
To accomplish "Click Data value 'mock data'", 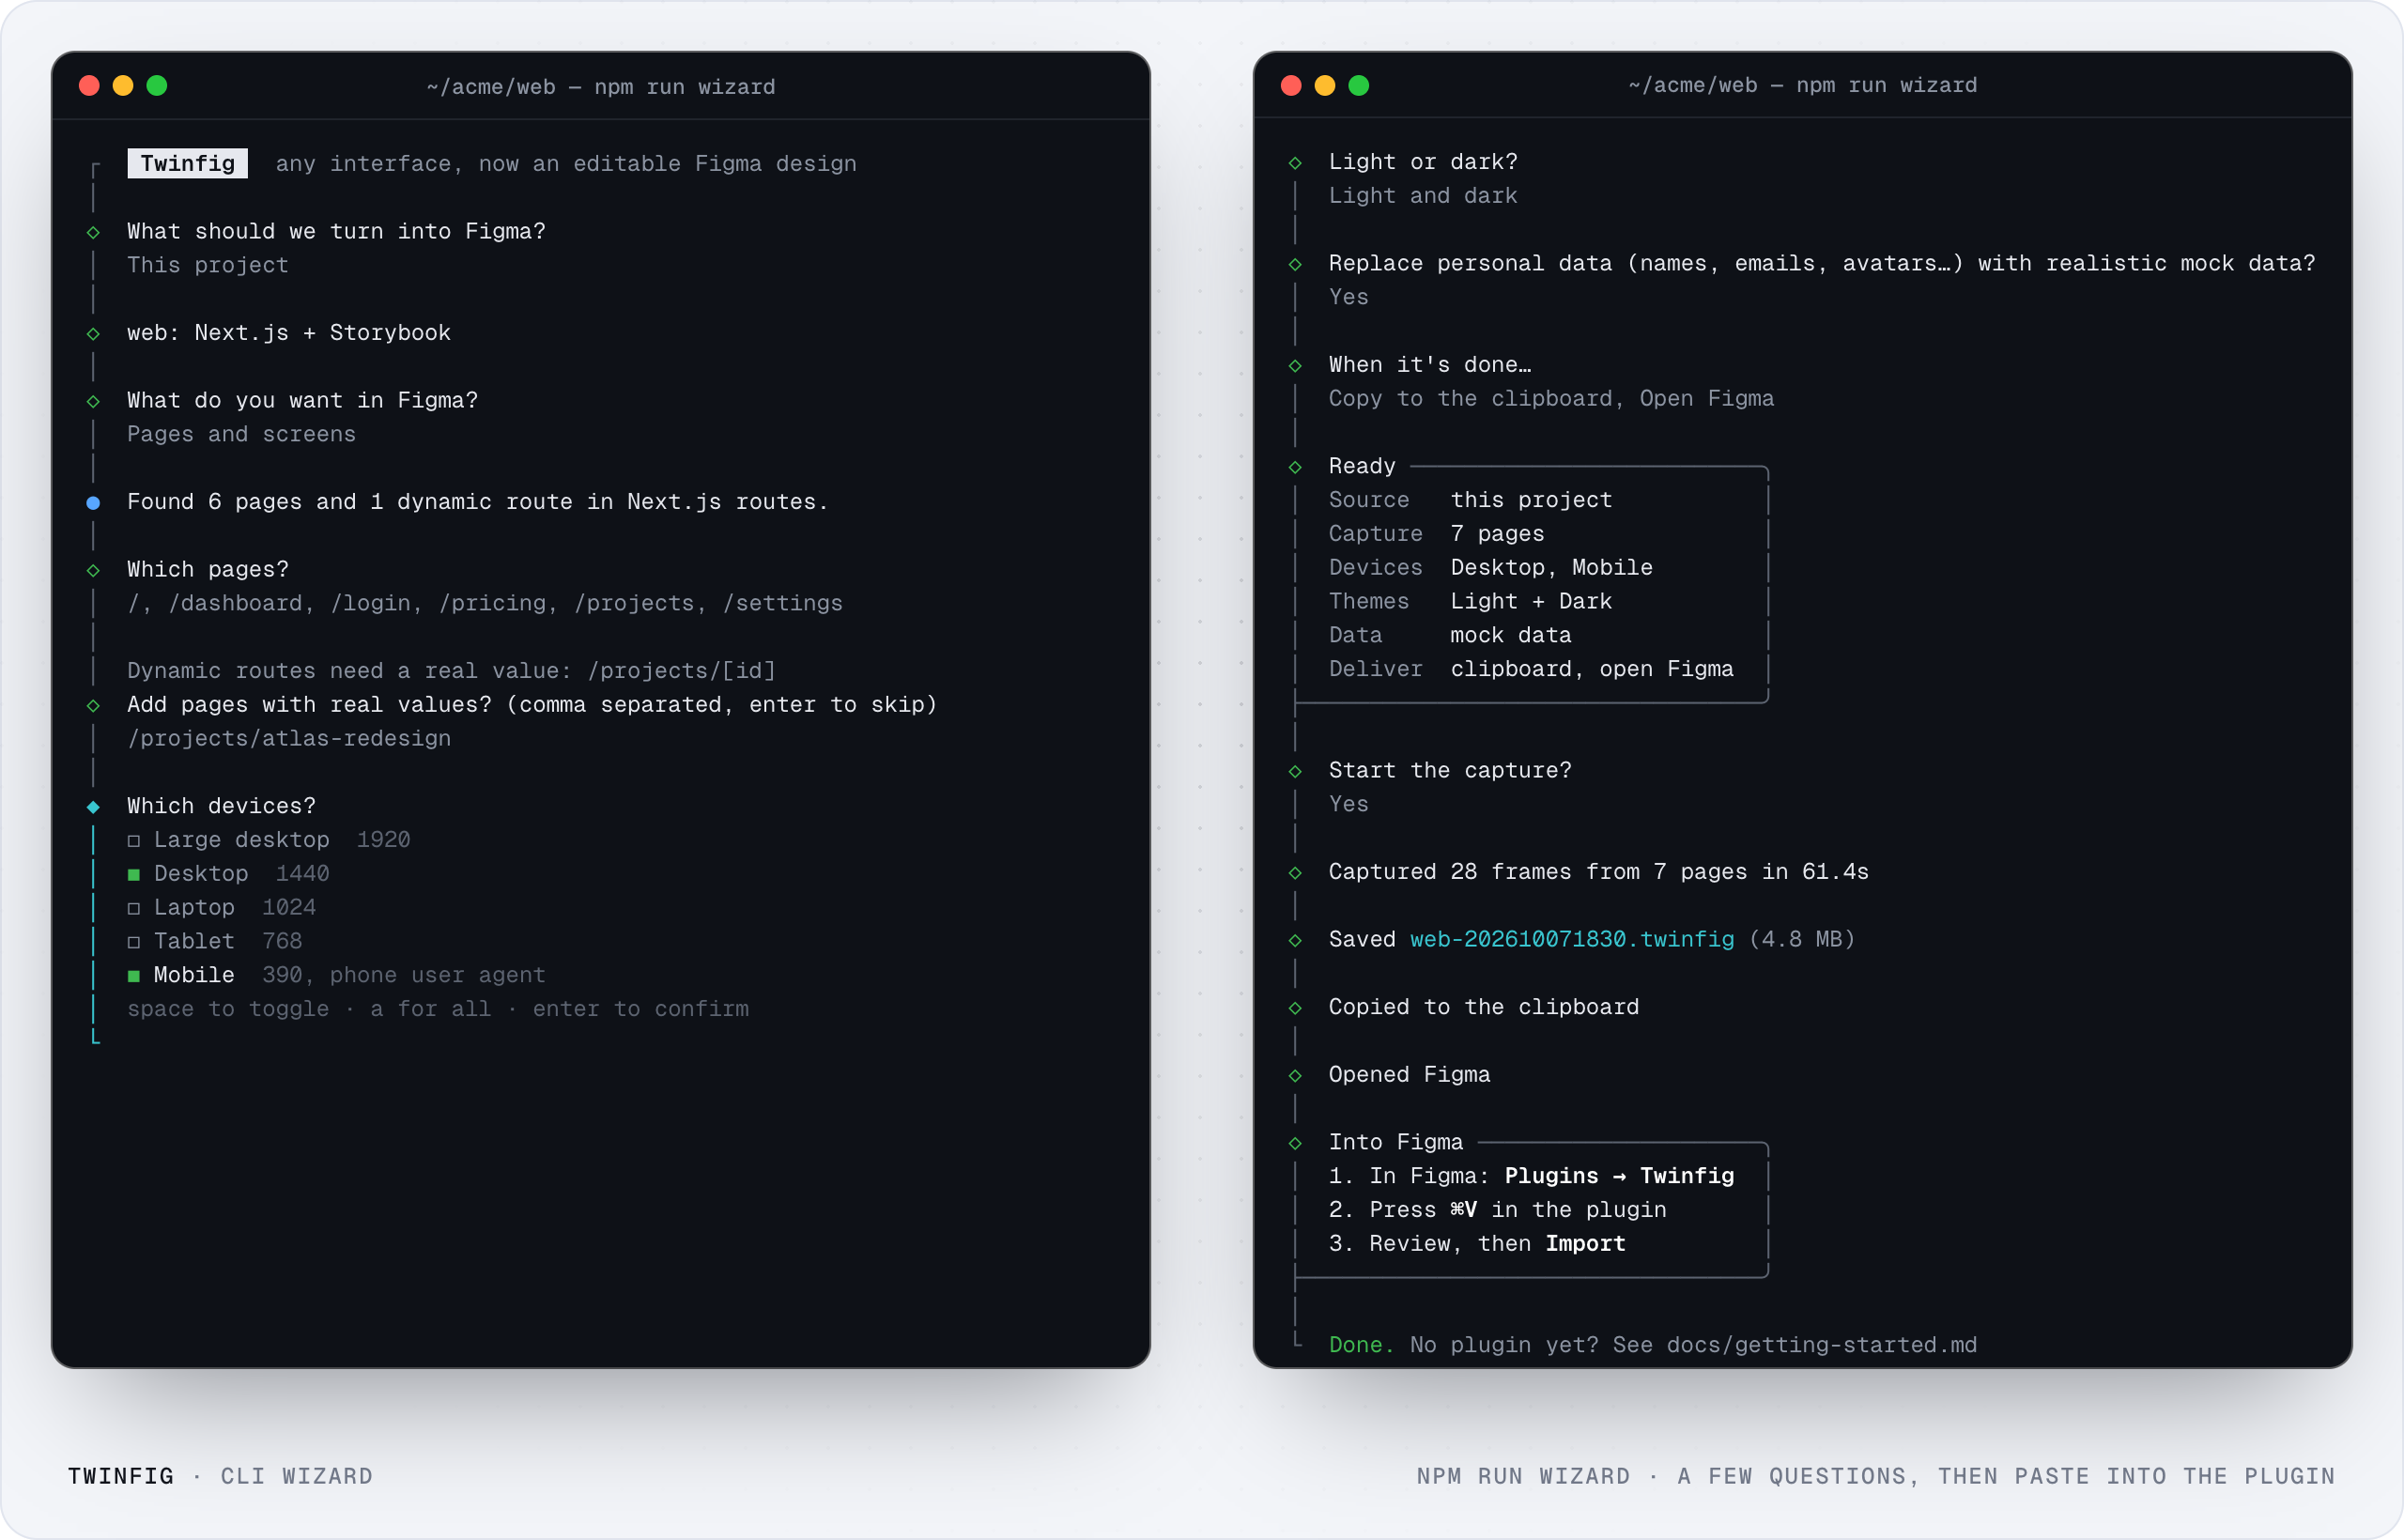I will [x=1510, y=635].
